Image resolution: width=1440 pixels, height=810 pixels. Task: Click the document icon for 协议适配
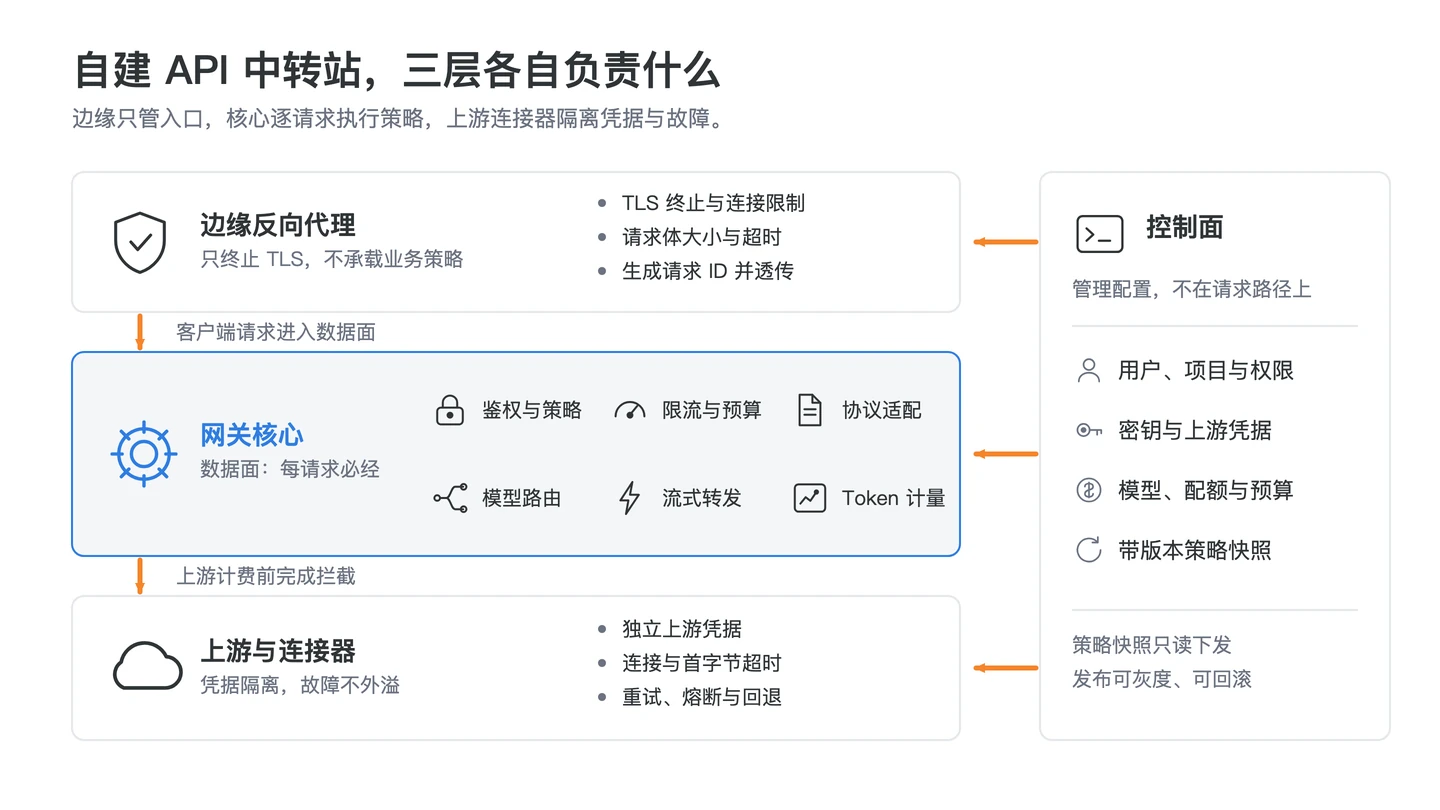point(810,410)
